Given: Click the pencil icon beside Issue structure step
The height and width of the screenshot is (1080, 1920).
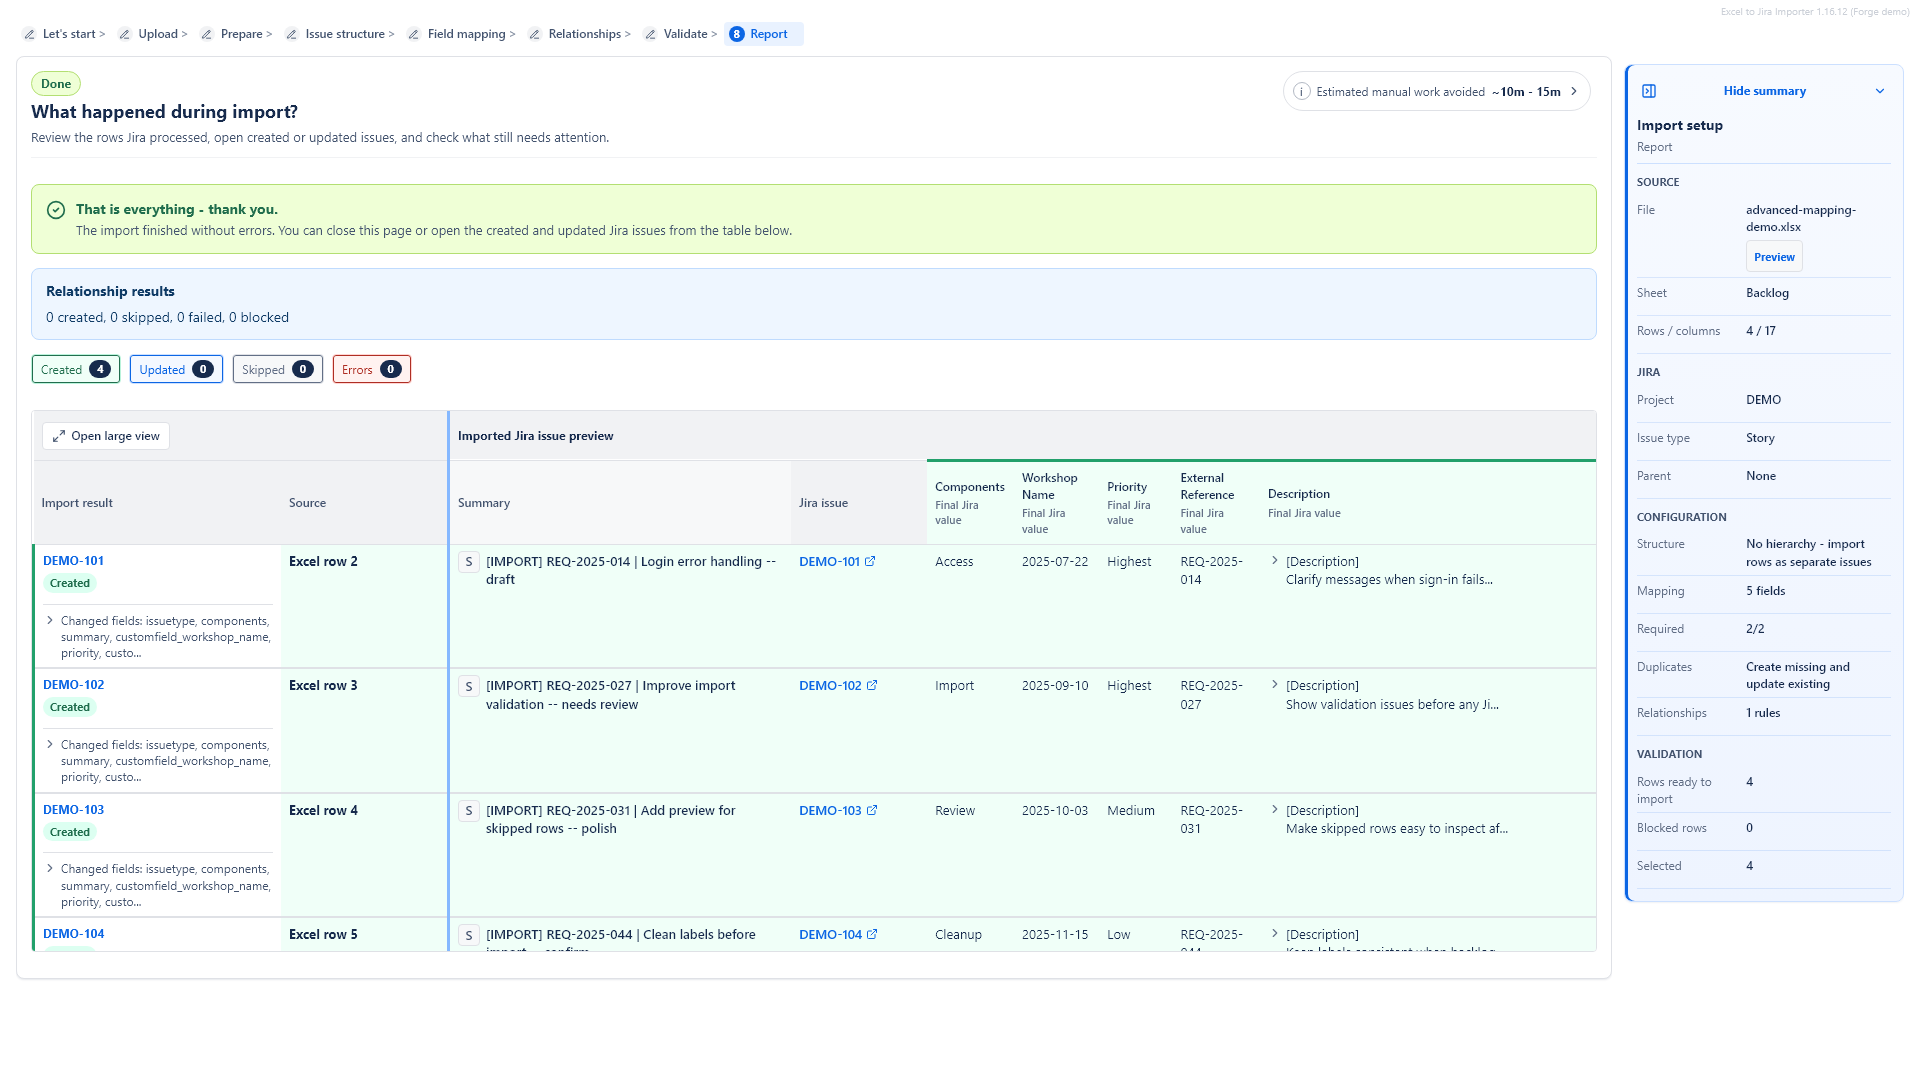Looking at the screenshot, I should click(x=292, y=34).
